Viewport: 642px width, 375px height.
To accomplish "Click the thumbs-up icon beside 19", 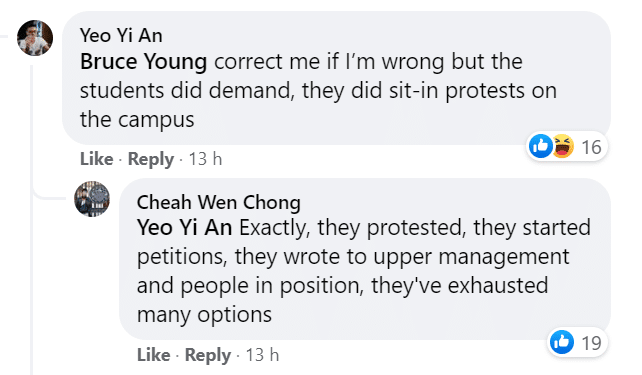I will click(x=561, y=342).
